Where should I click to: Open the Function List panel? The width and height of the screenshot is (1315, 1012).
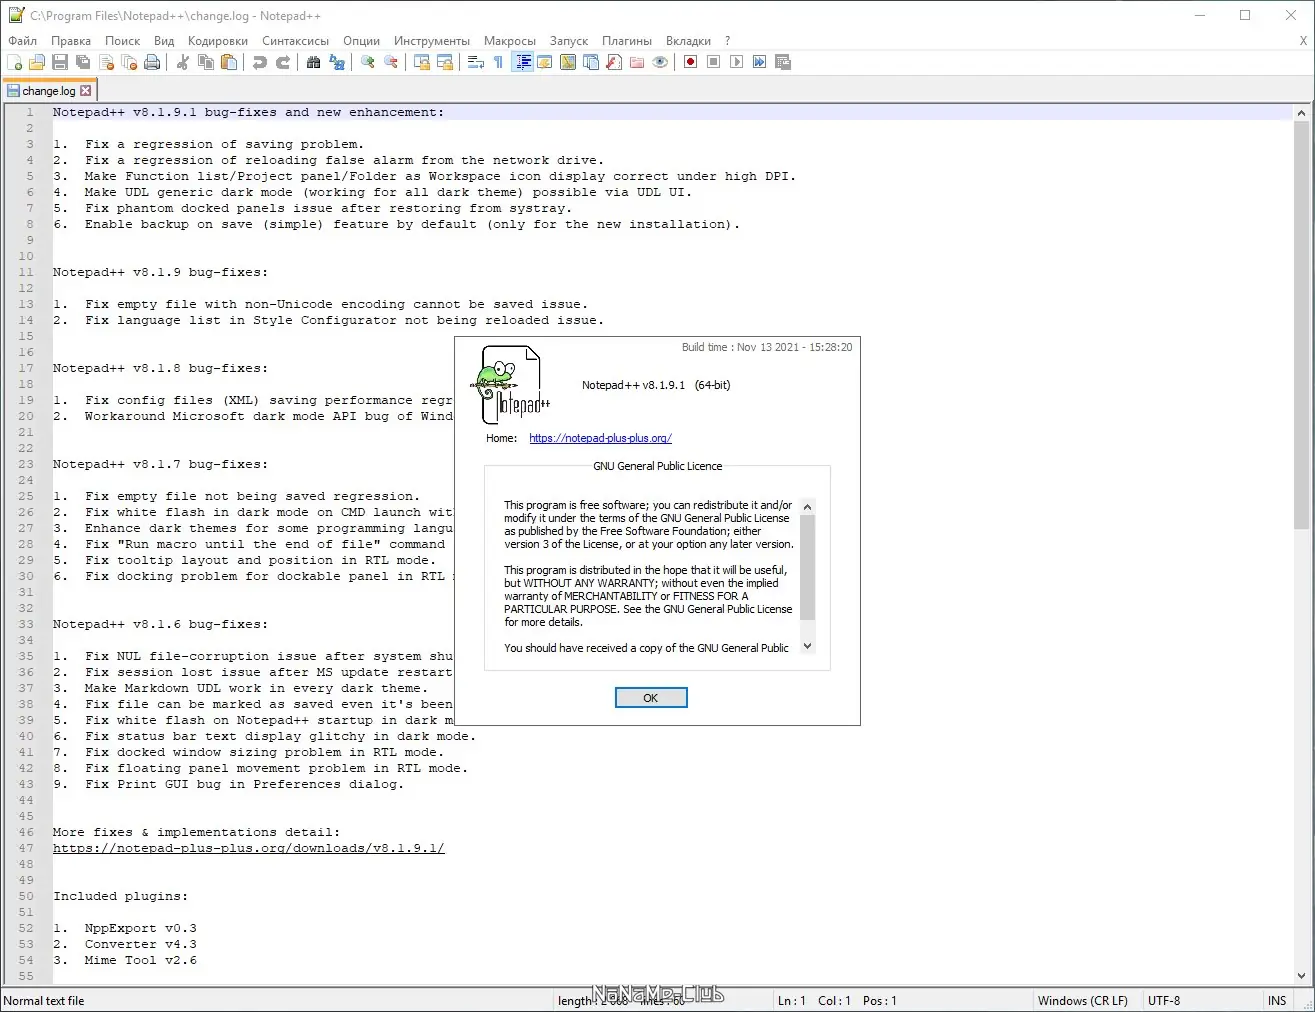coord(614,62)
